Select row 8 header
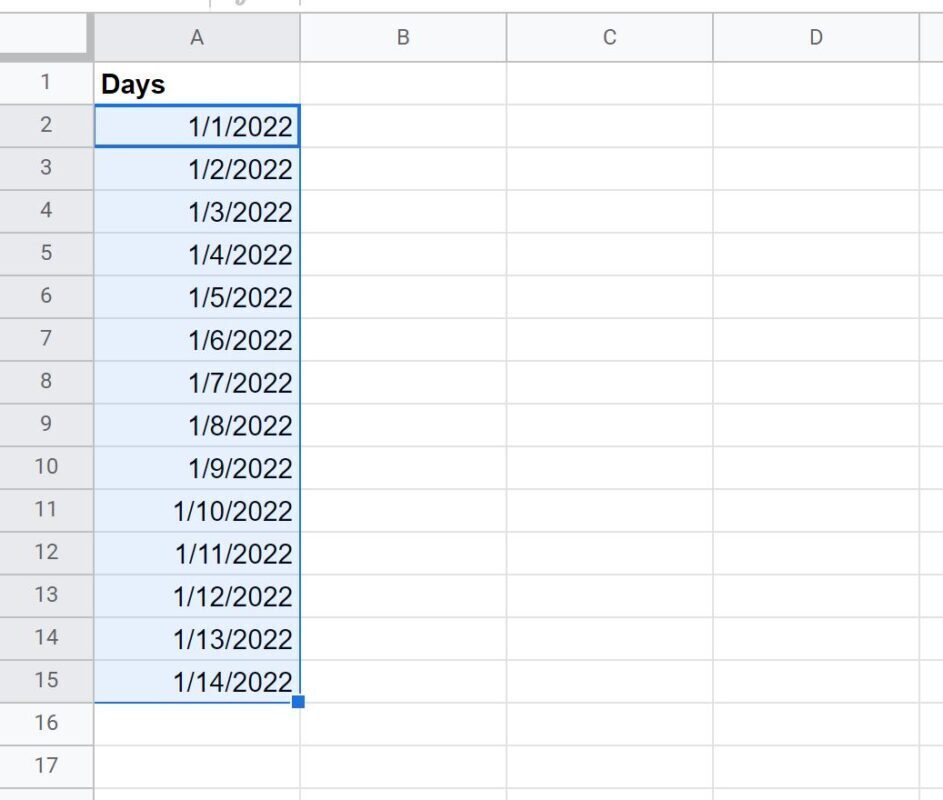Screen dimensions: 943x800 (46, 383)
